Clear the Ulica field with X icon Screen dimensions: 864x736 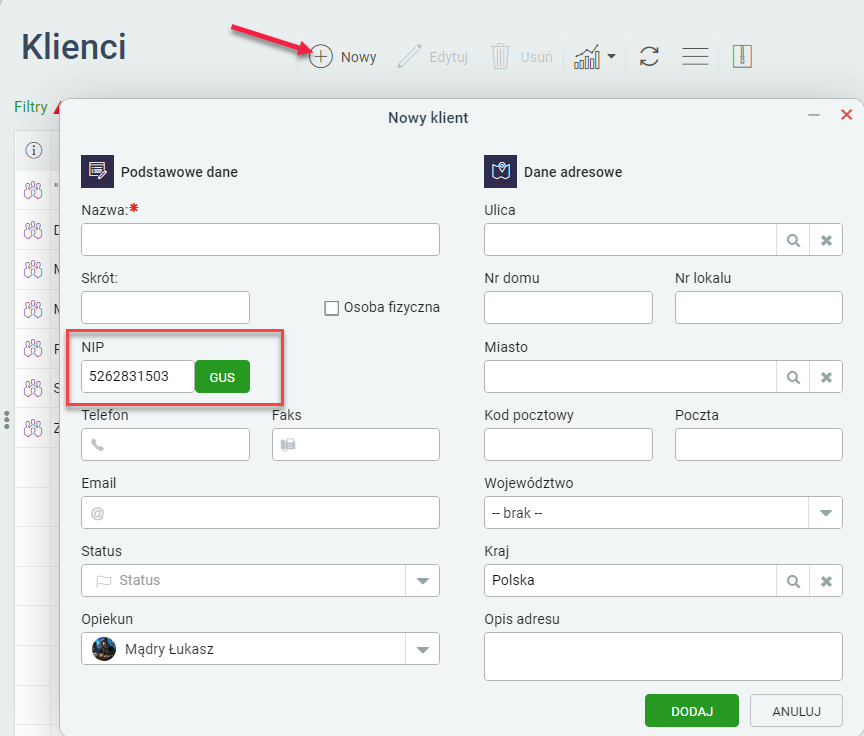pos(826,240)
